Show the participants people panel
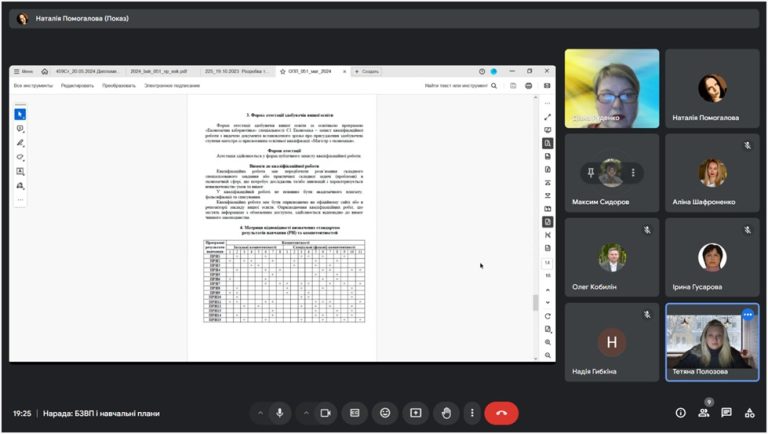The width and height of the screenshot is (768, 434). click(x=704, y=413)
